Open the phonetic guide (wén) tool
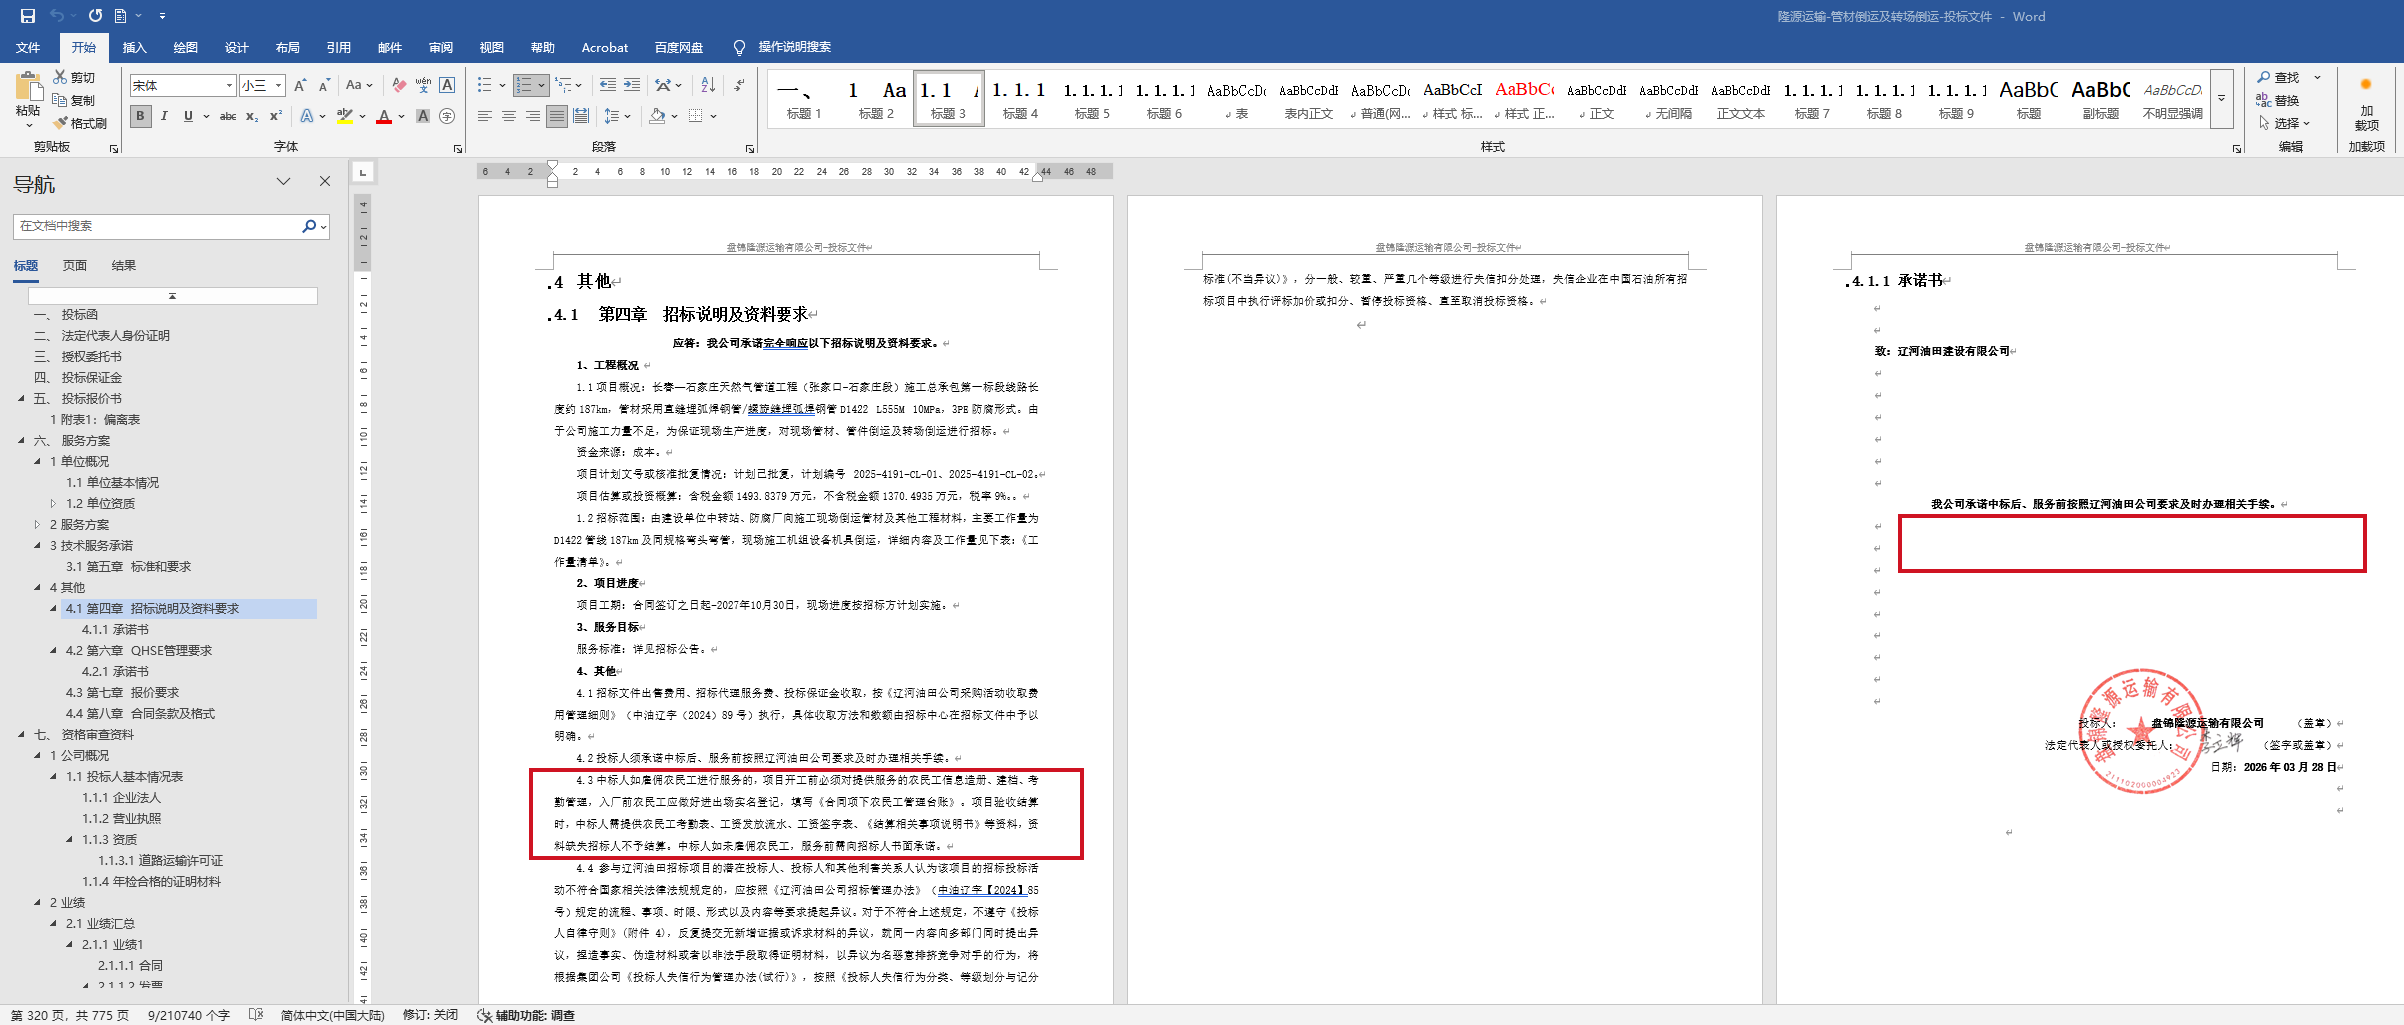The height and width of the screenshot is (1025, 2404). (x=423, y=86)
